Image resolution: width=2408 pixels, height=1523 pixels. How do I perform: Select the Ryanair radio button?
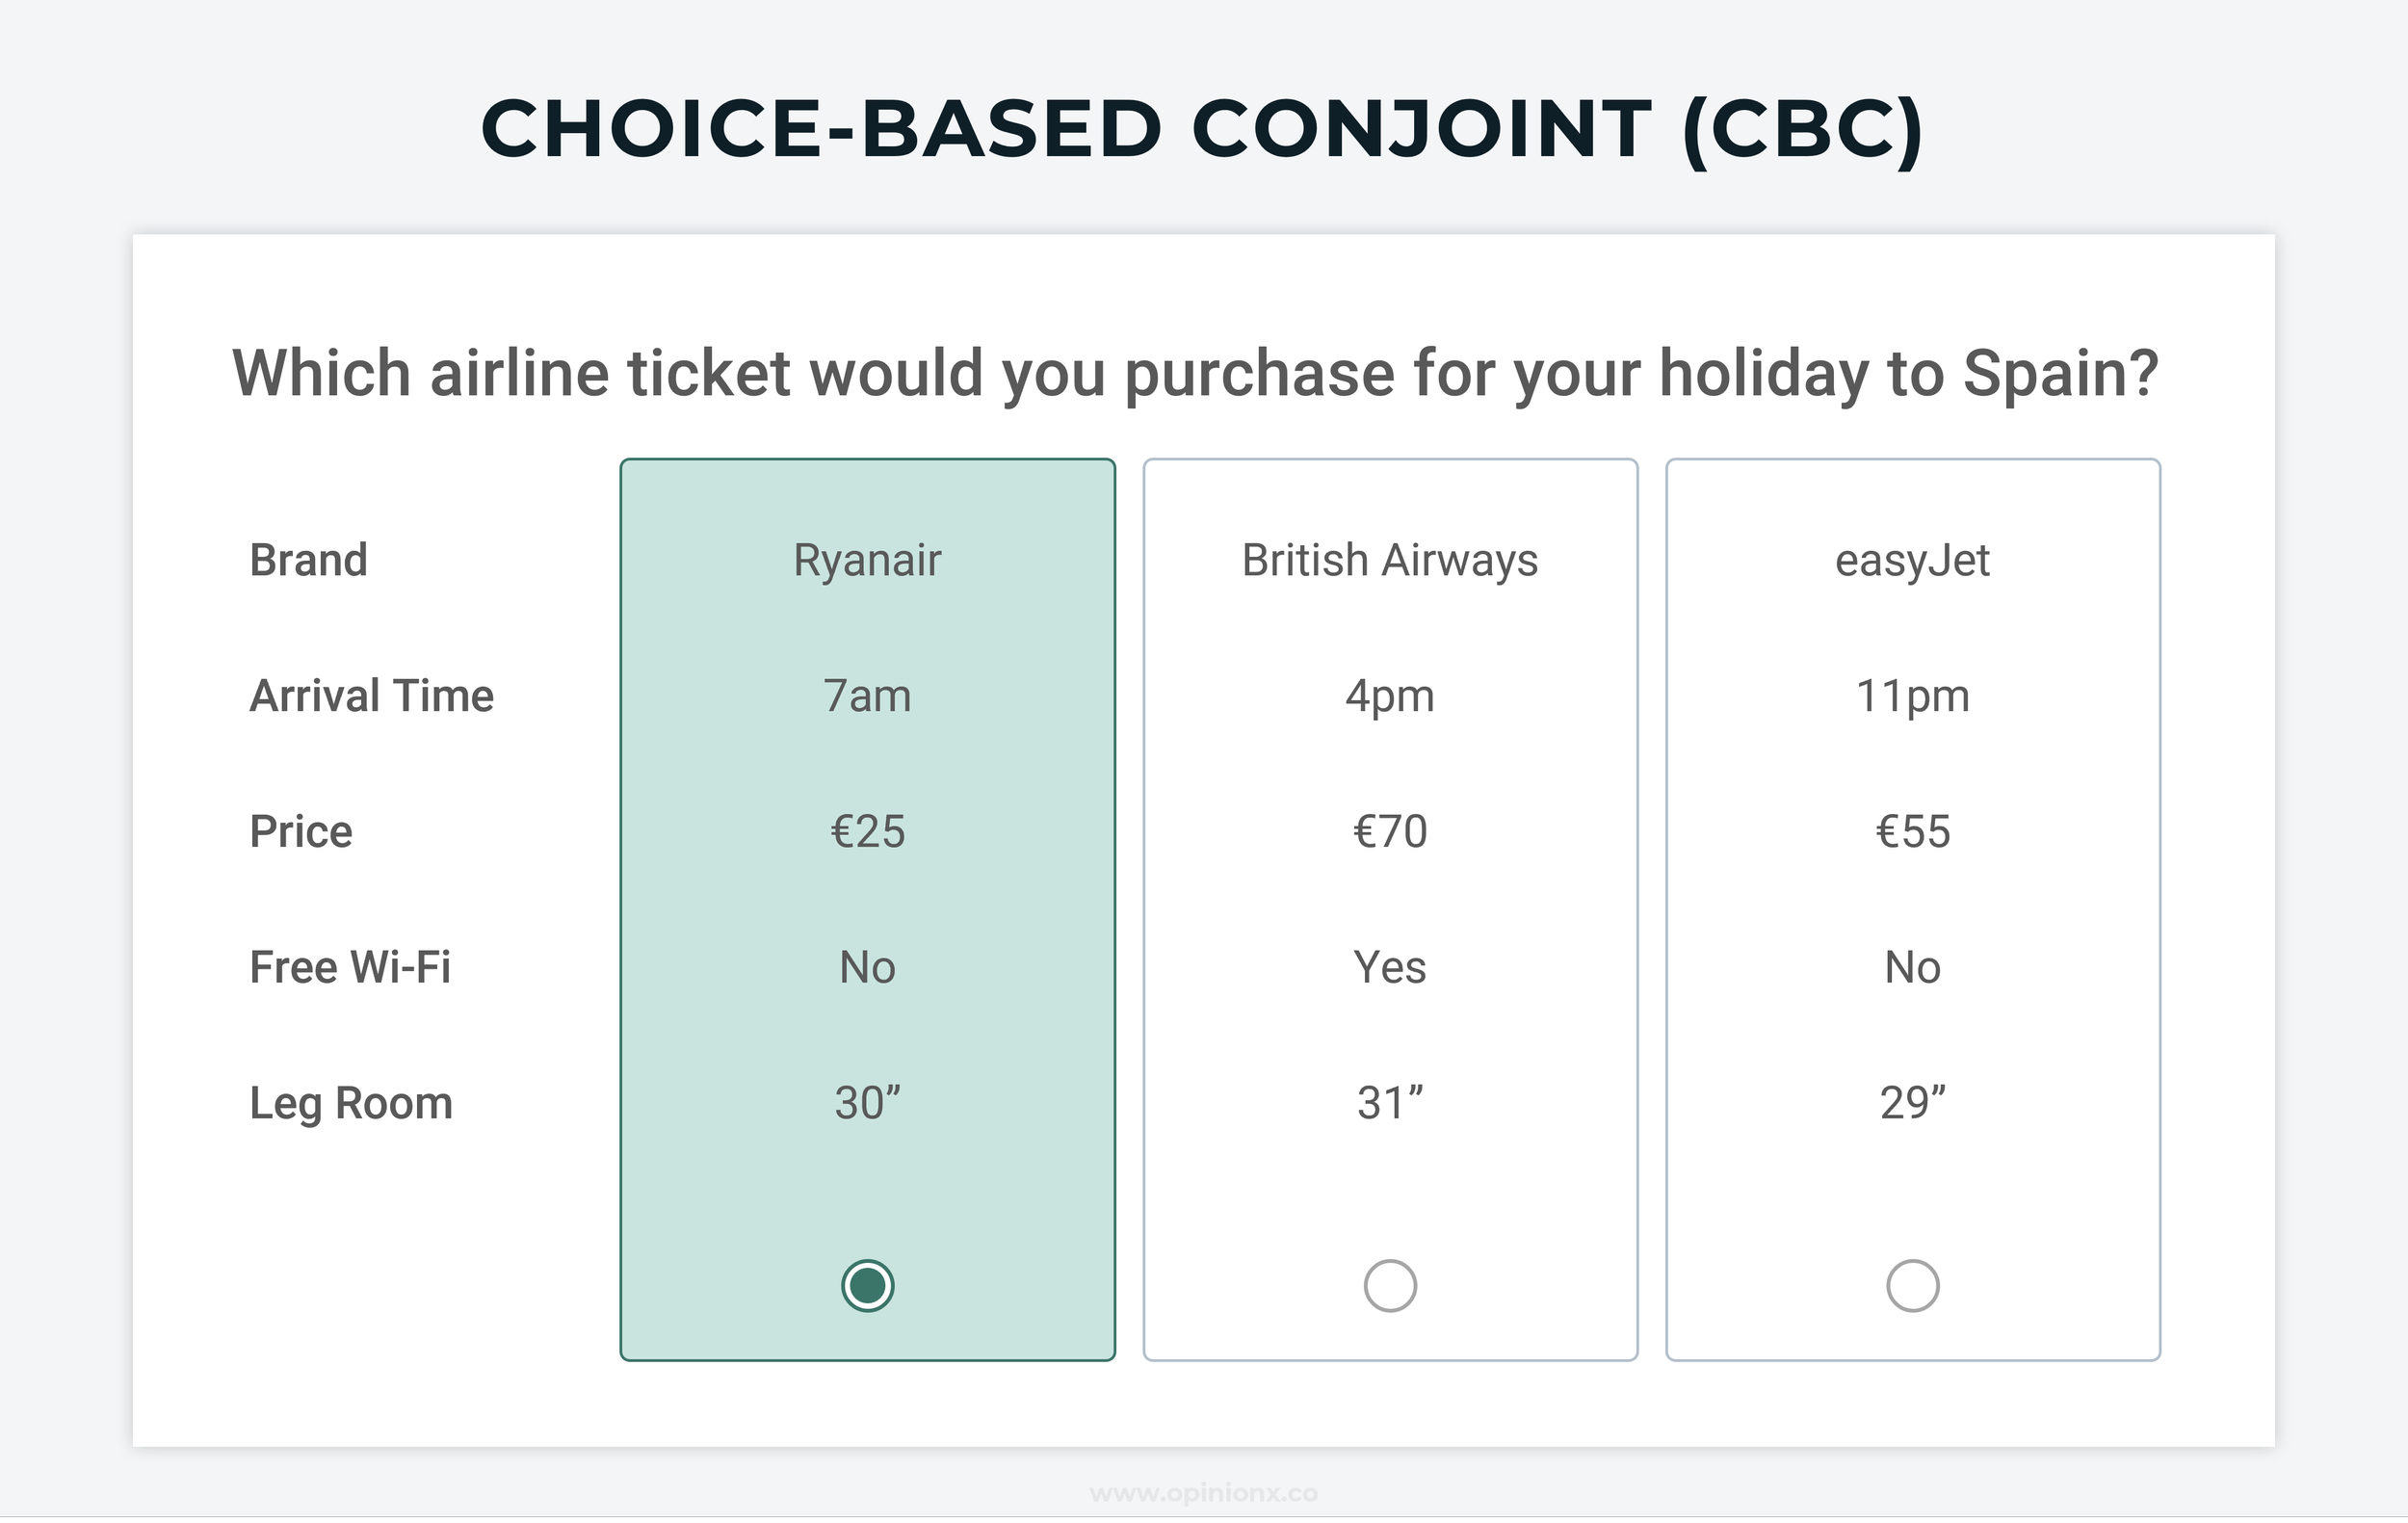point(867,1285)
